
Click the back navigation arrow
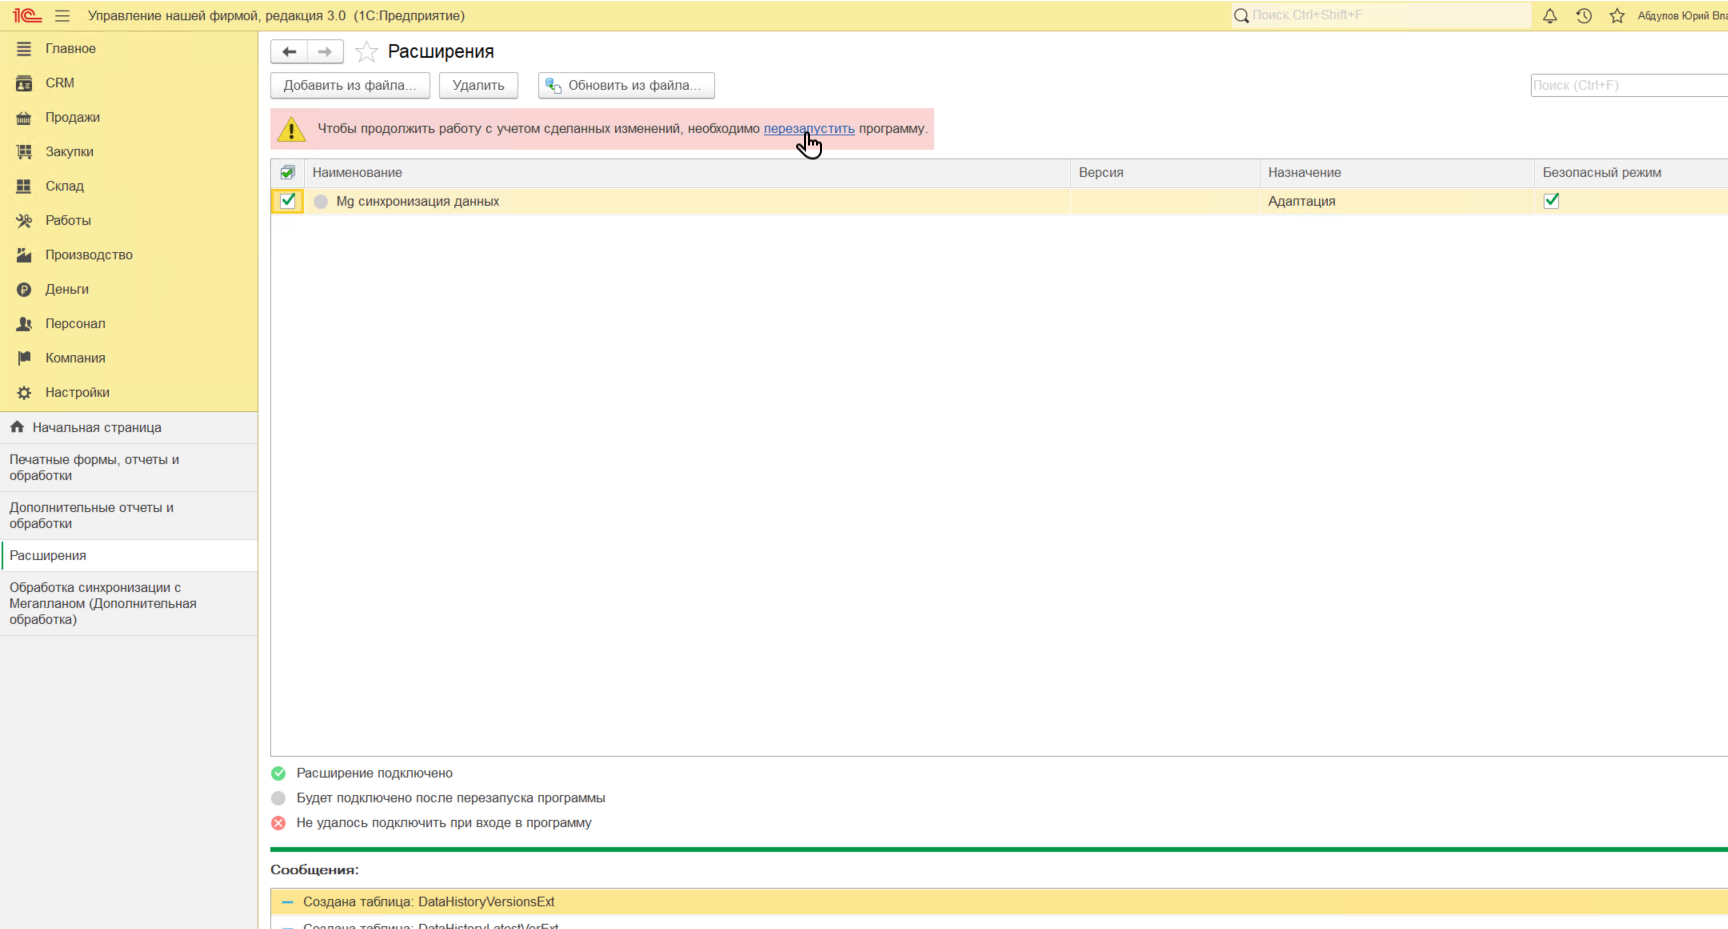(289, 52)
